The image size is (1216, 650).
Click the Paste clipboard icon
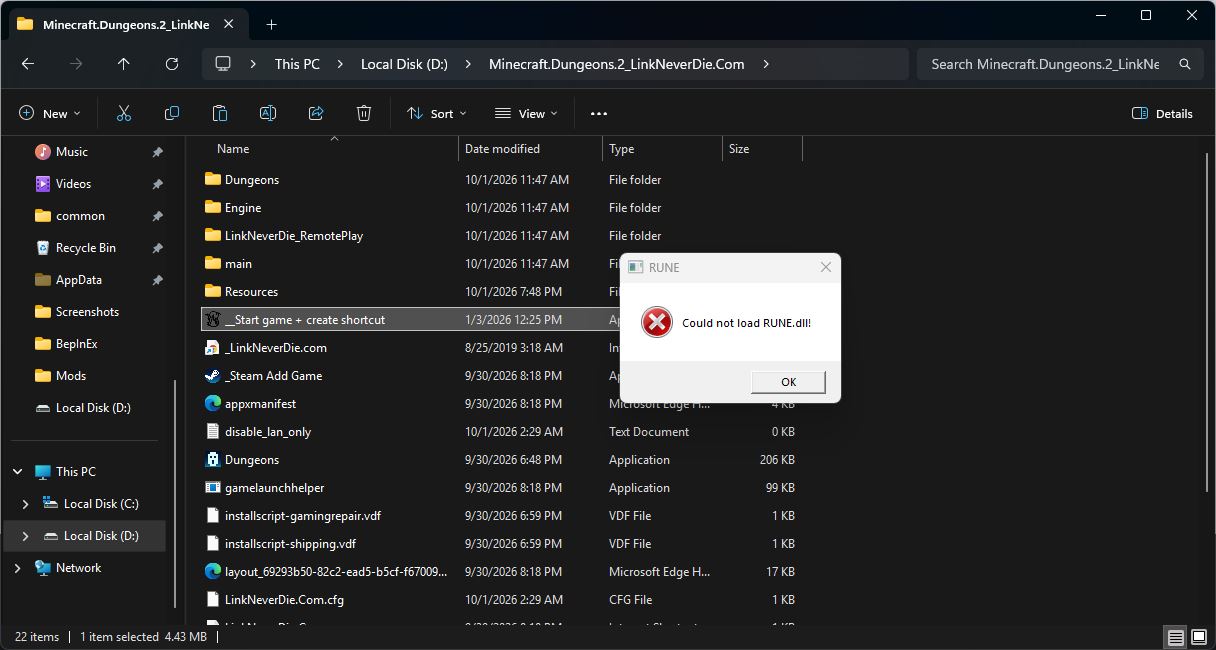220,114
